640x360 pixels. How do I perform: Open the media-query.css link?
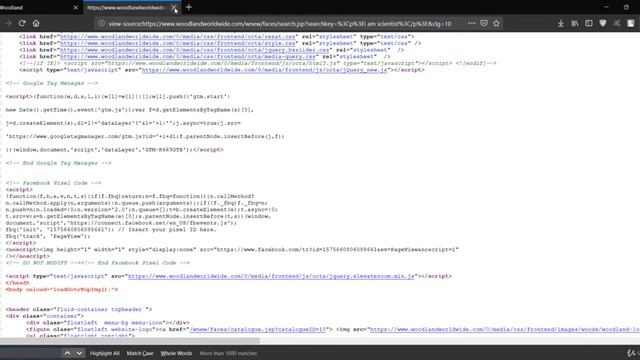coord(187,56)
